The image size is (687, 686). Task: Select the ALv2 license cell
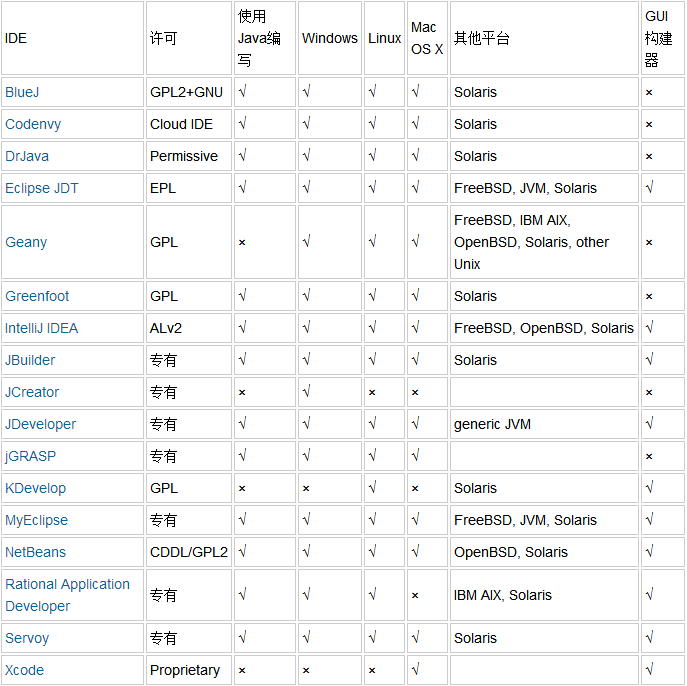pyautogui.click(x=189, y=328)
